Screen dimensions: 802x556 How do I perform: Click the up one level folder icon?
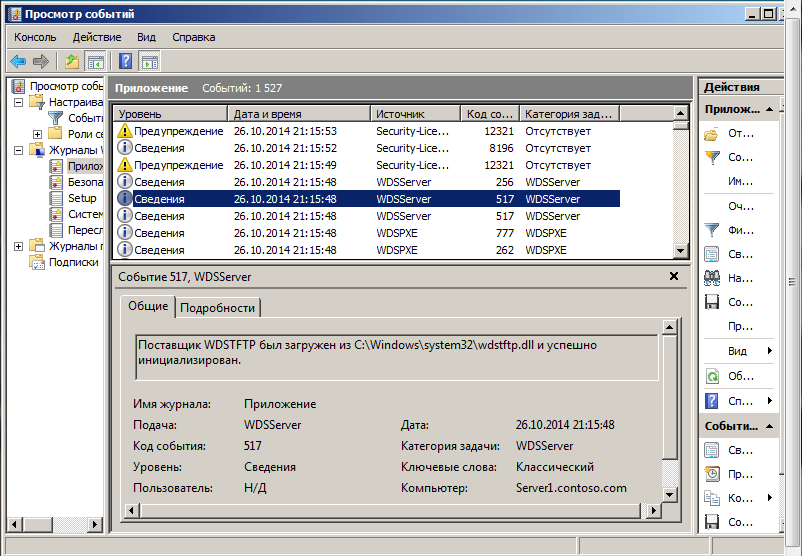pos(72,62)
